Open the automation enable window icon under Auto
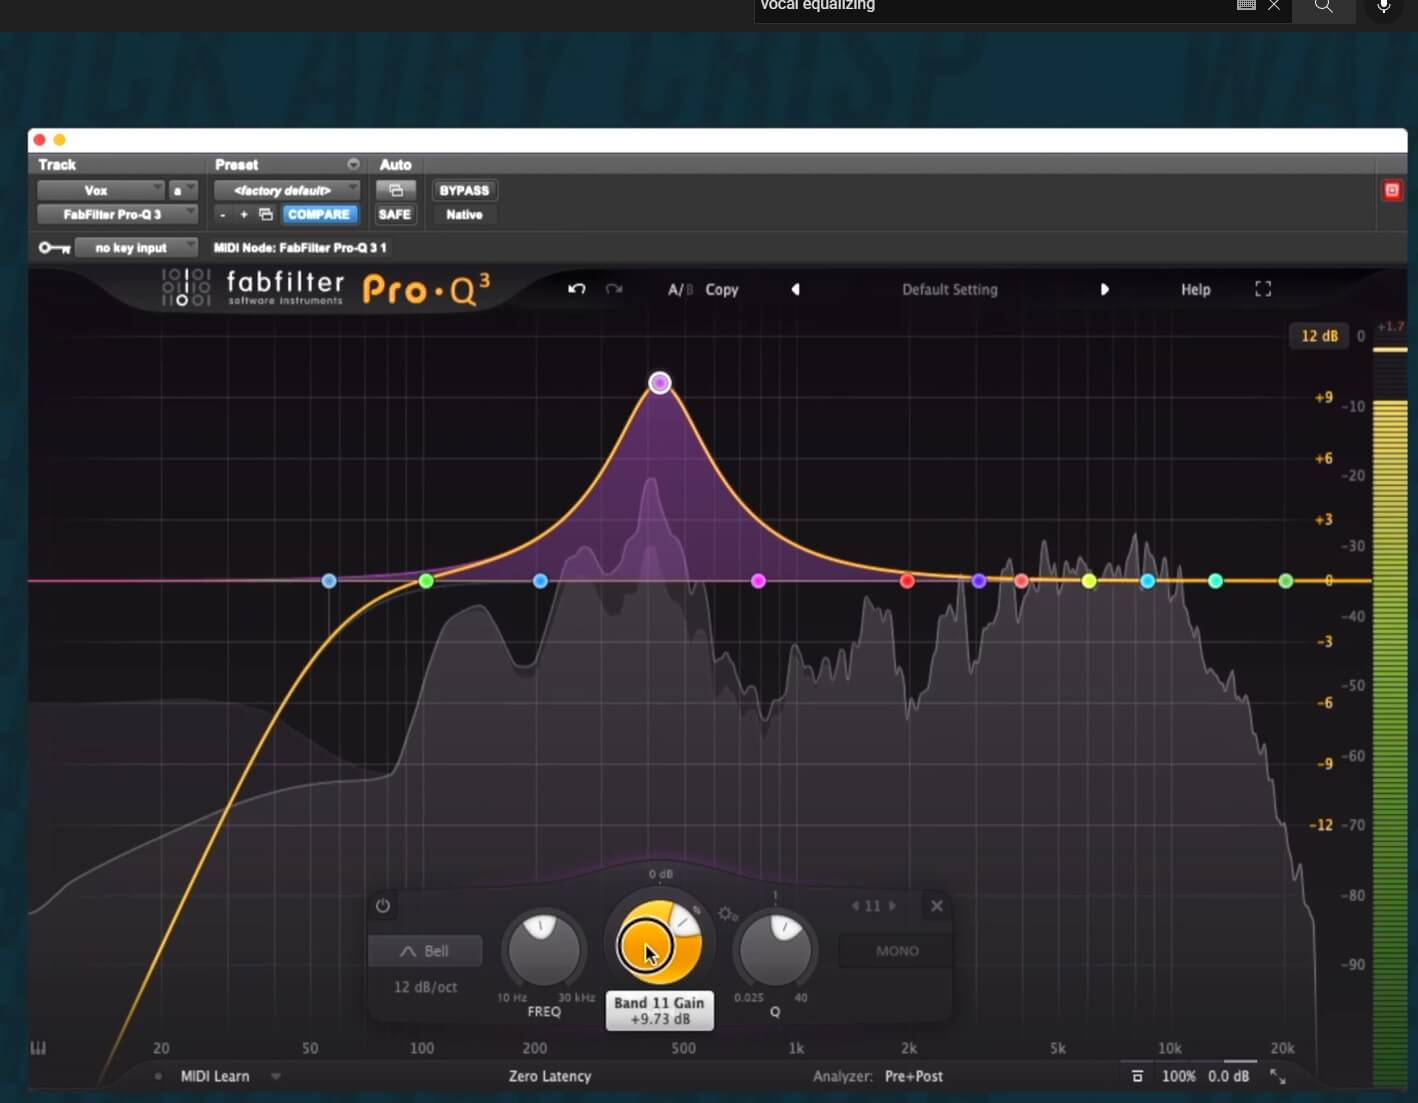Viewport: 1418px width, 1103px height. (395, 190)
